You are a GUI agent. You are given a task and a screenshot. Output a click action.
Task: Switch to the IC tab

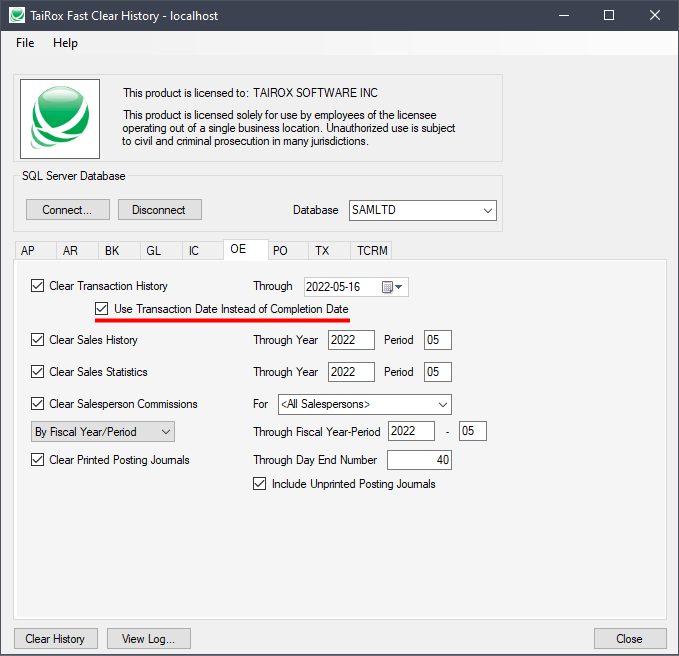point(202,250)
